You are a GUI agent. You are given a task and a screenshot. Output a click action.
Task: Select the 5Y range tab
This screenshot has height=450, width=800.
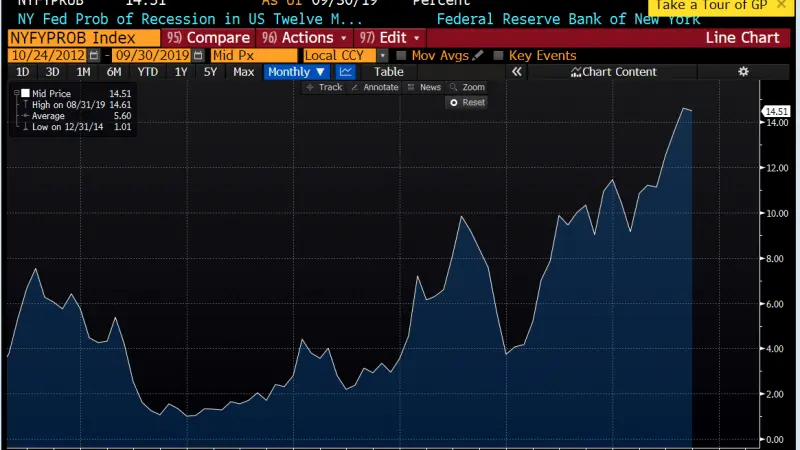coord(210,72)
